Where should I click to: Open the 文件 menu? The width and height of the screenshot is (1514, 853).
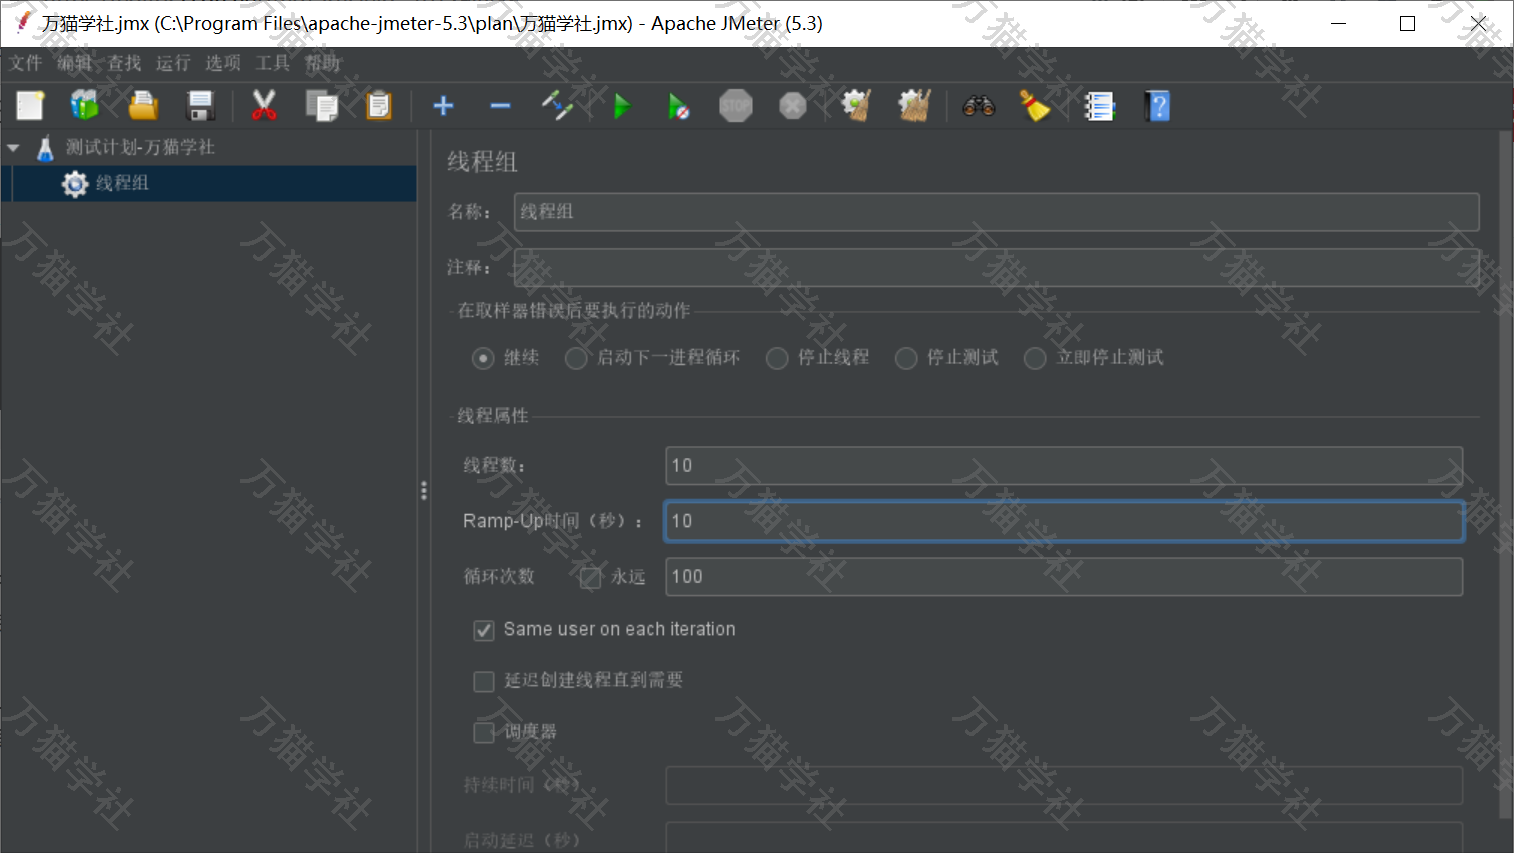(x=26, y=63)
